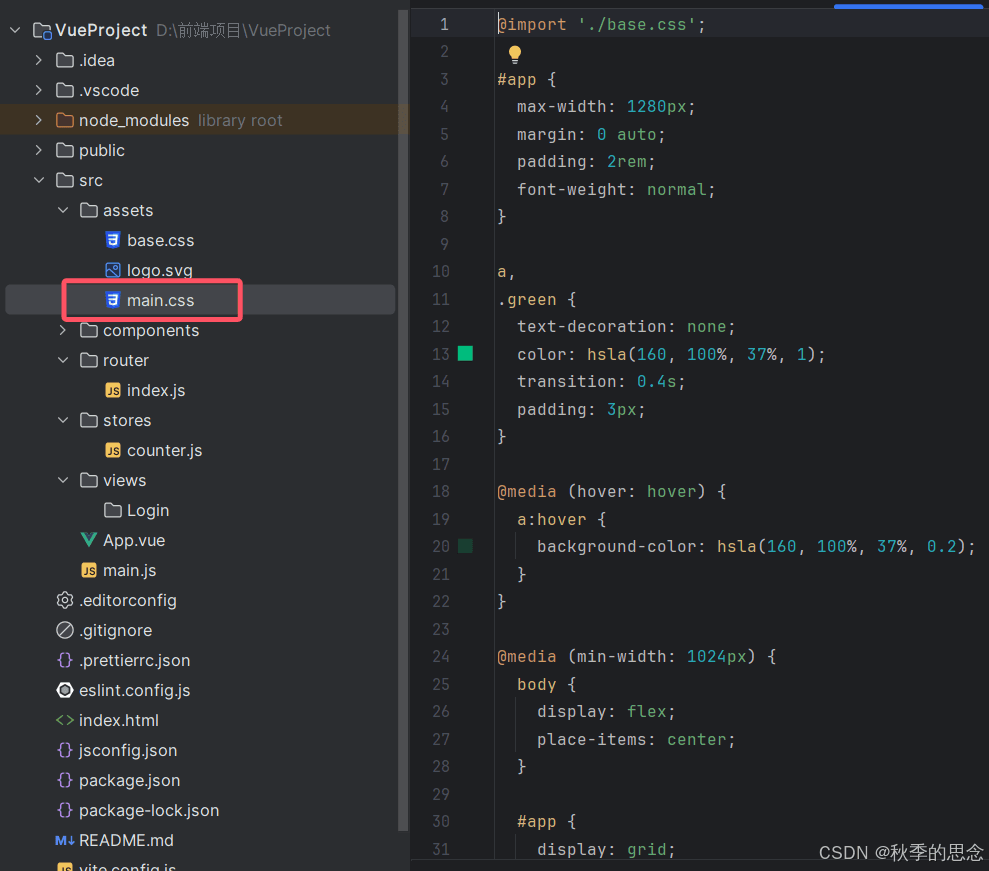The image size is (989, 871).
Task: Open eslint.config.js file
Action: pos(134,690)
